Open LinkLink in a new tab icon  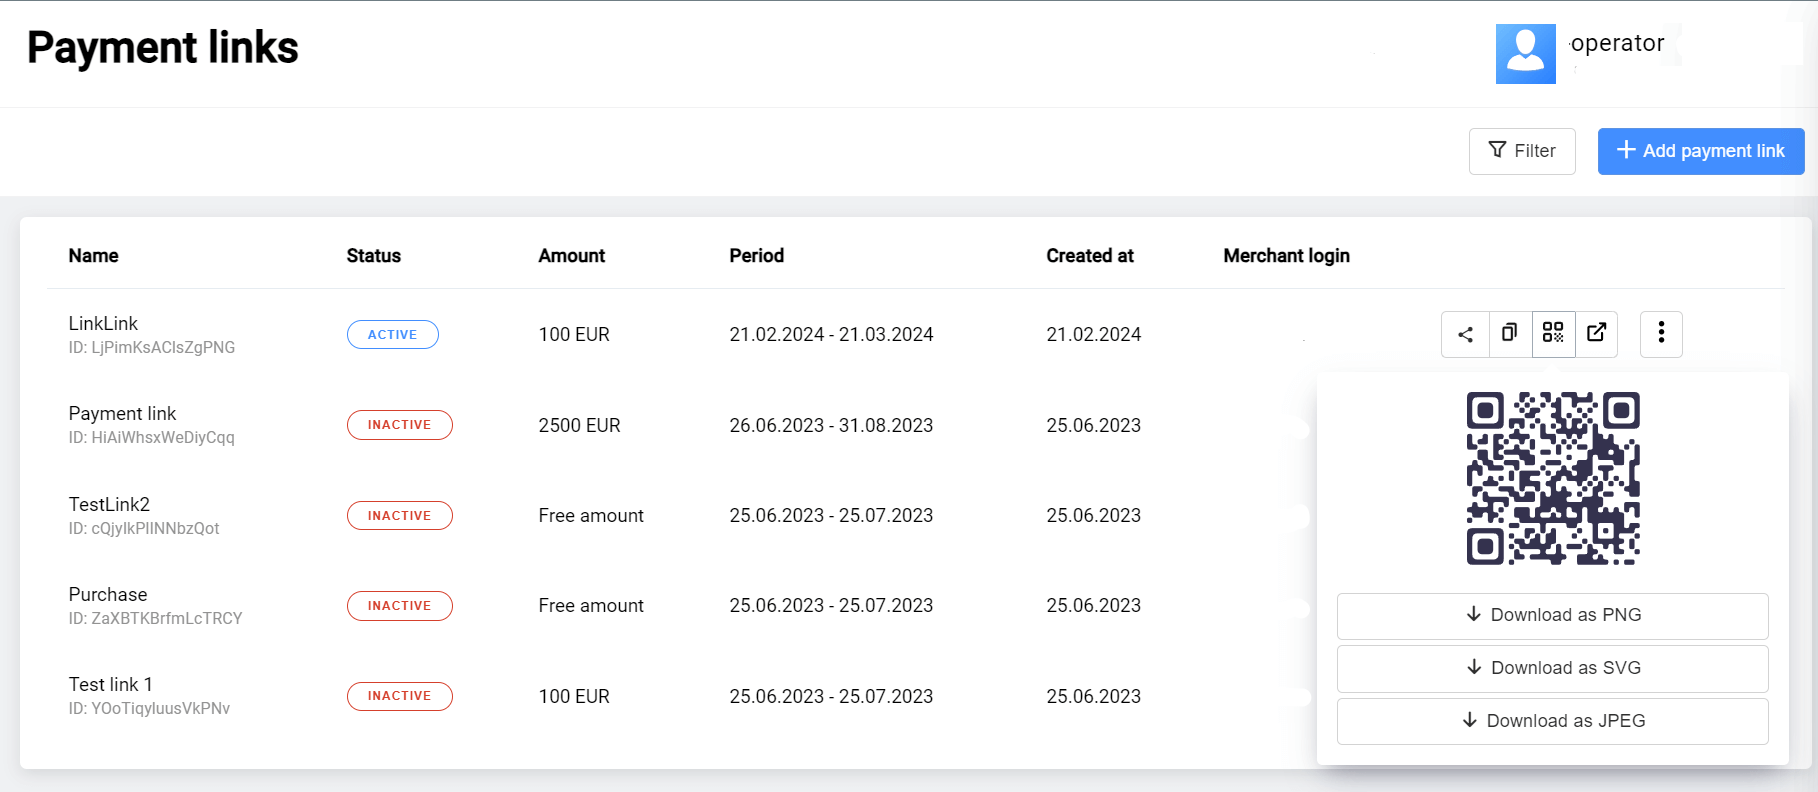coord(1597,334)
